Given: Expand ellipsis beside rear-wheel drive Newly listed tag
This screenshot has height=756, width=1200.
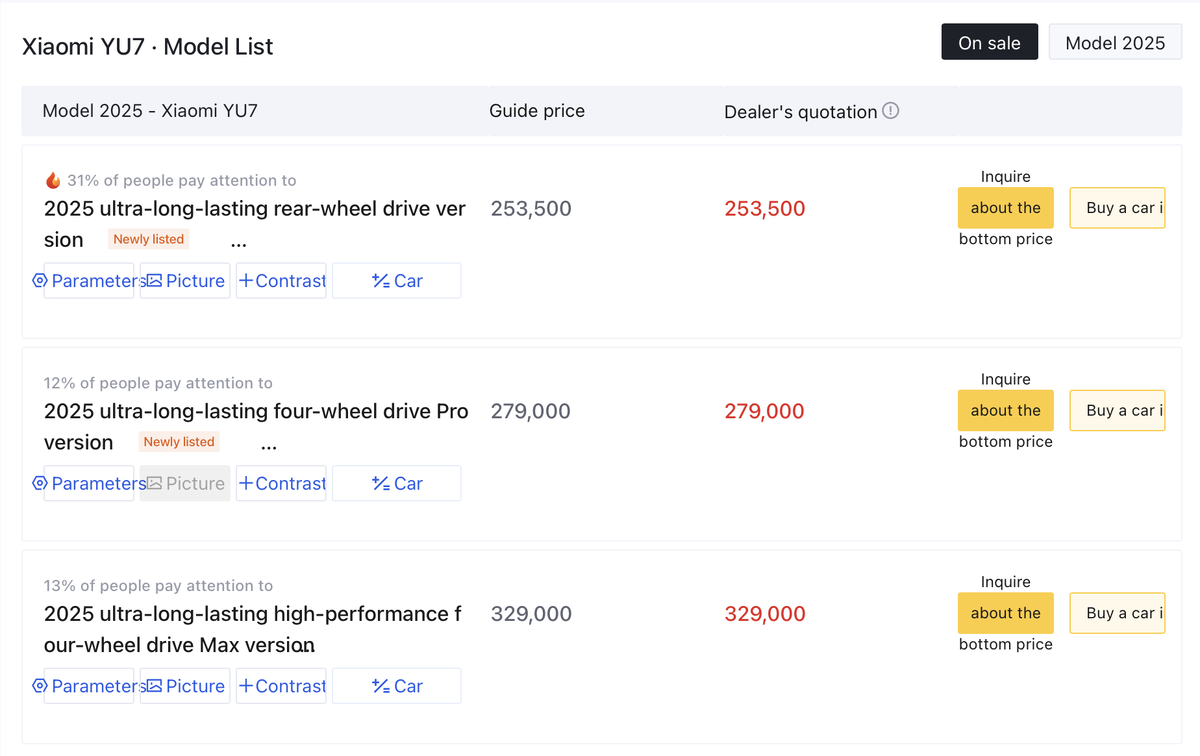Looking at the screenshot, I should pos(238,241).
